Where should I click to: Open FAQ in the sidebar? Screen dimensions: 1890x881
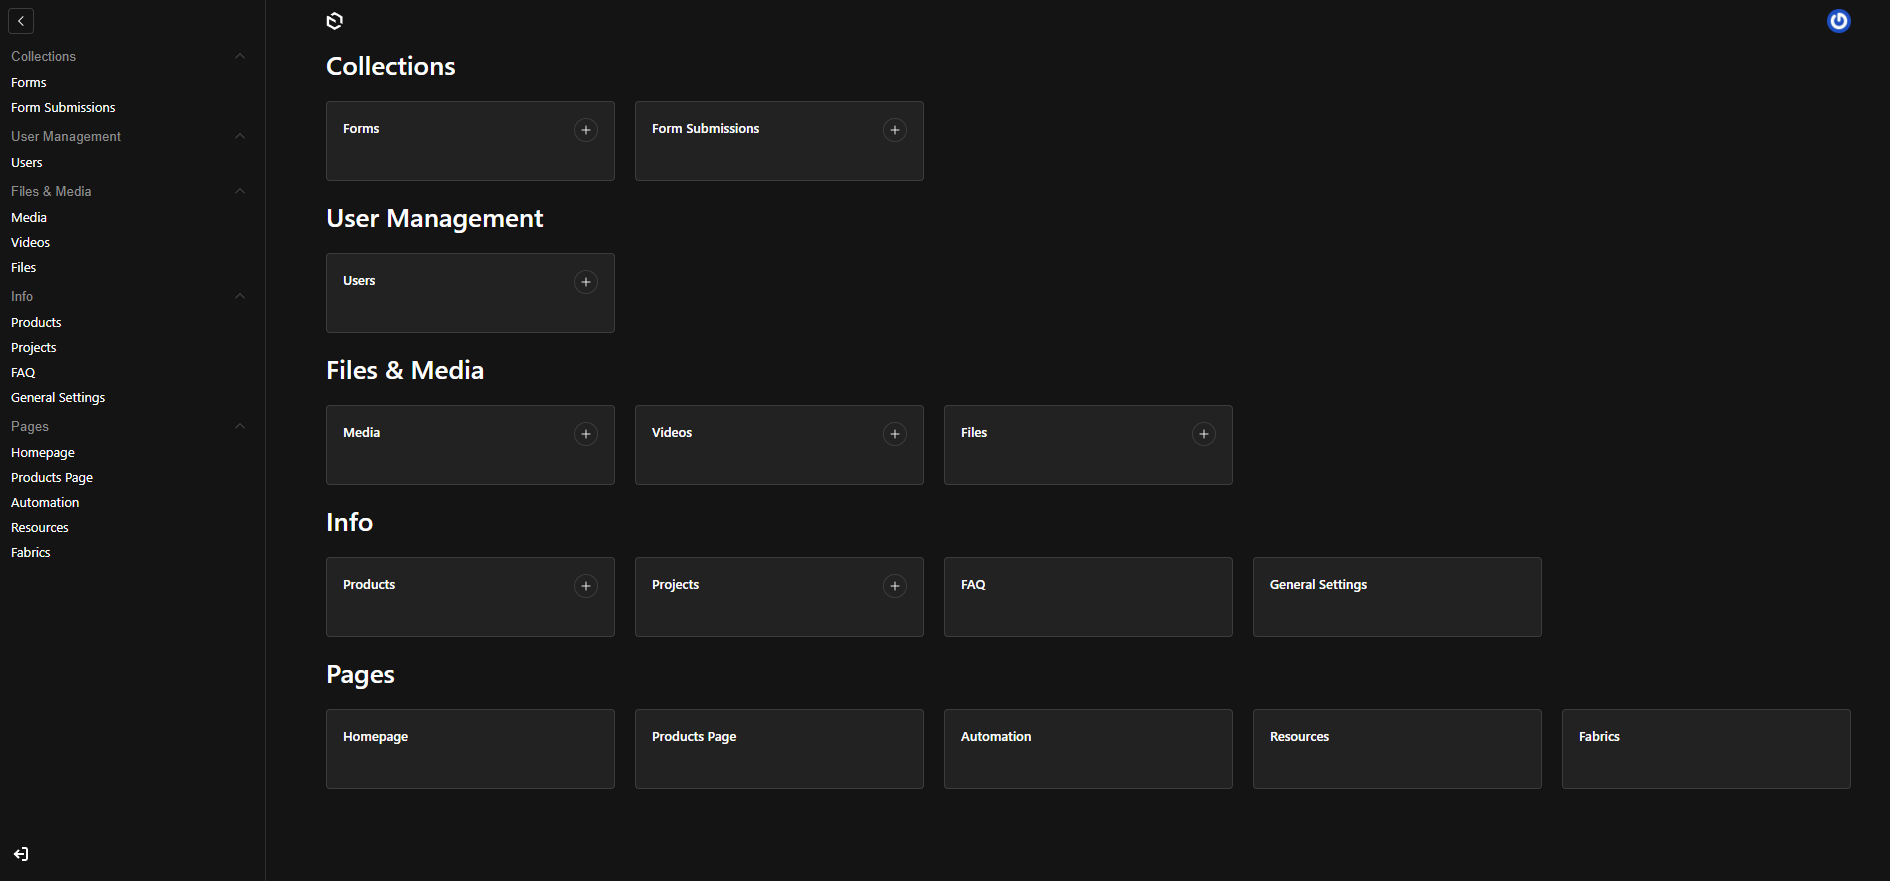tap(23, 372)
